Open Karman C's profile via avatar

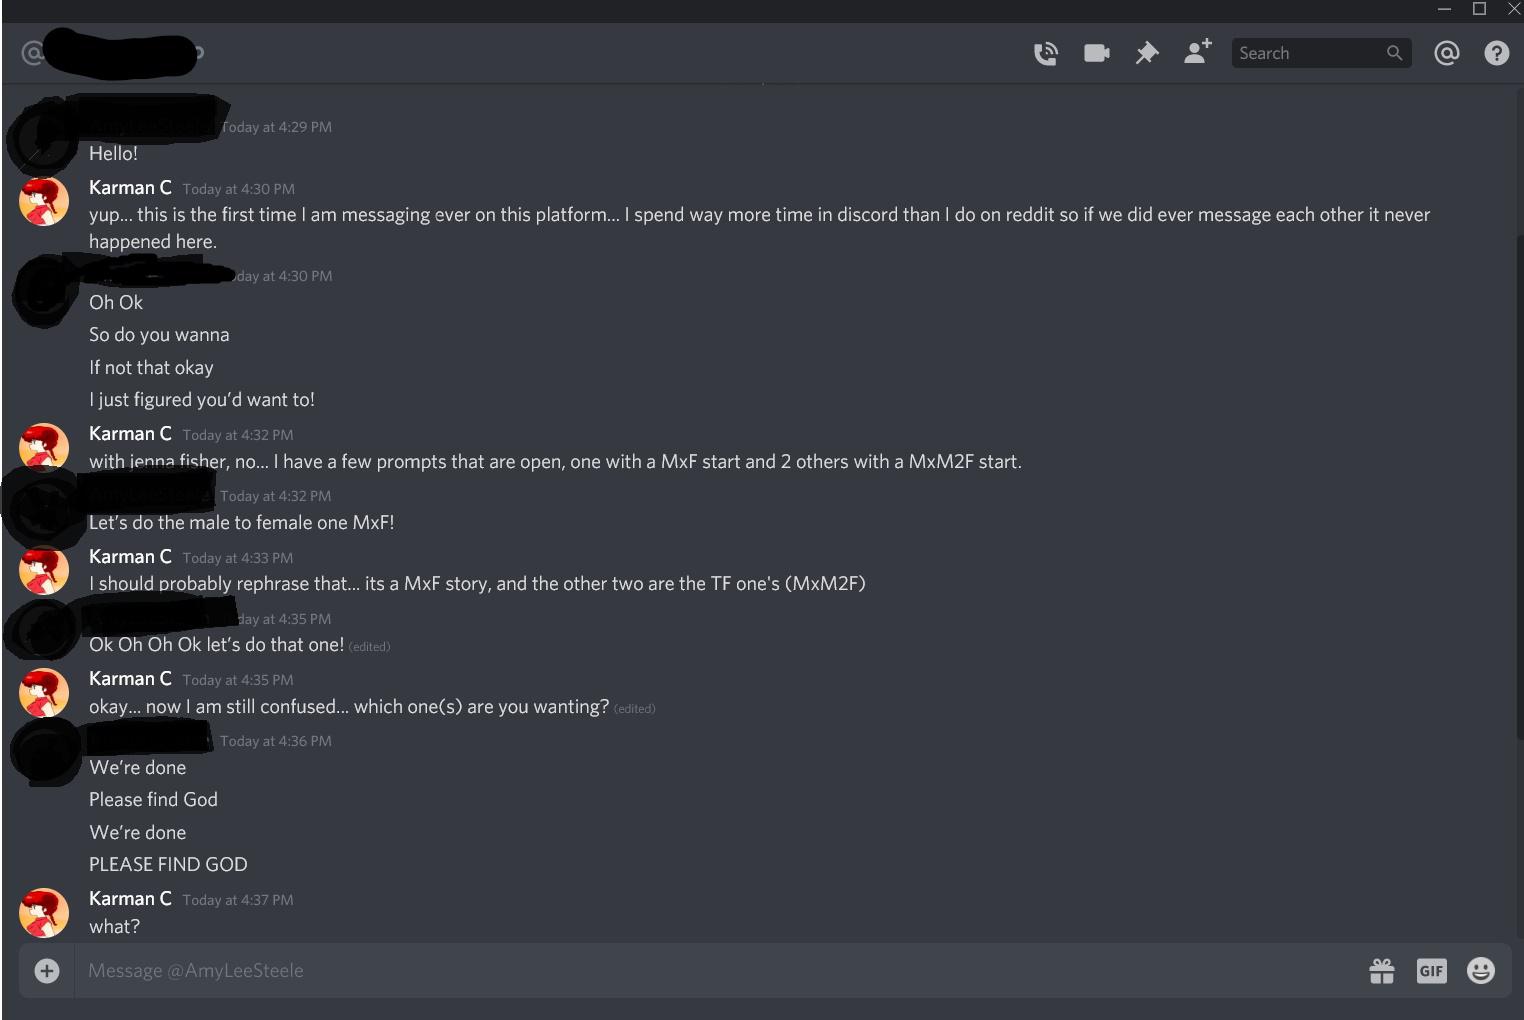(x=43, y=201)
